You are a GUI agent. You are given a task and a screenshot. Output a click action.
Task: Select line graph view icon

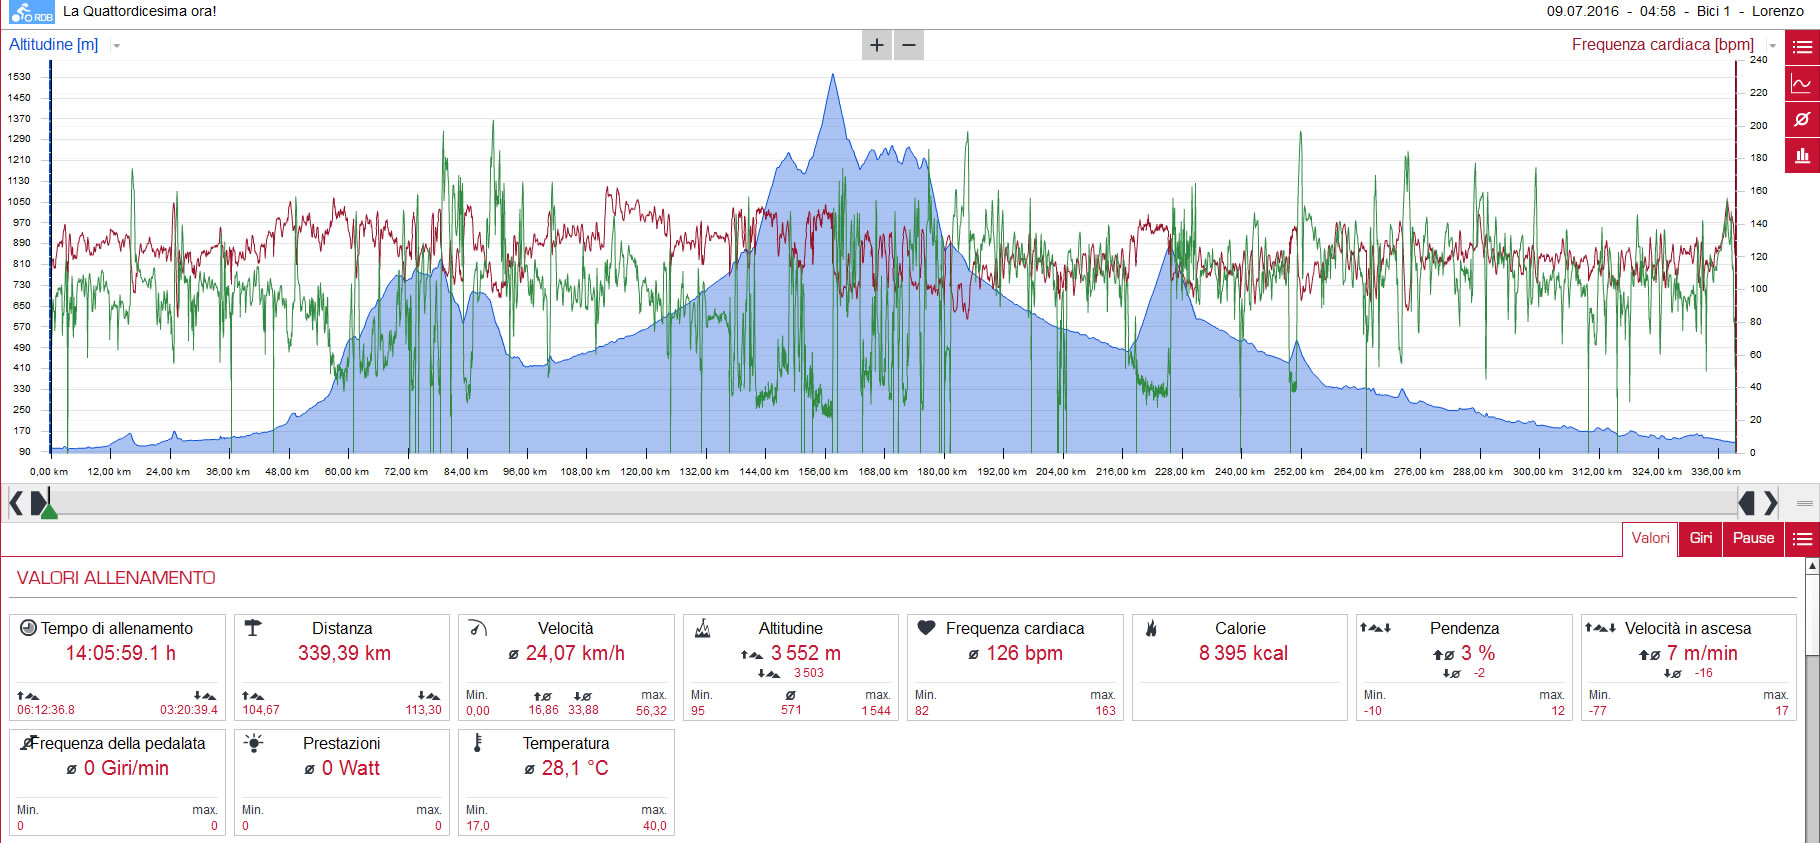click(1802, 84)
